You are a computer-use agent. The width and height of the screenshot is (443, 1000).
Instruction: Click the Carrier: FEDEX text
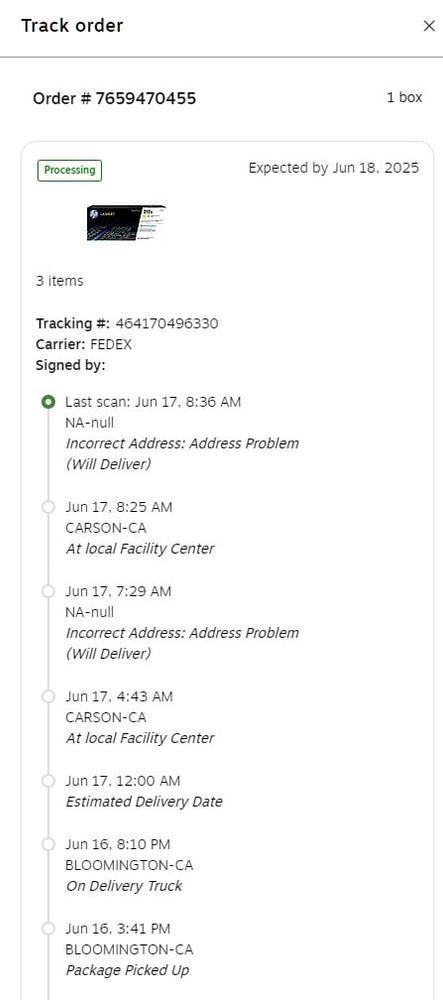coord(84,344)
